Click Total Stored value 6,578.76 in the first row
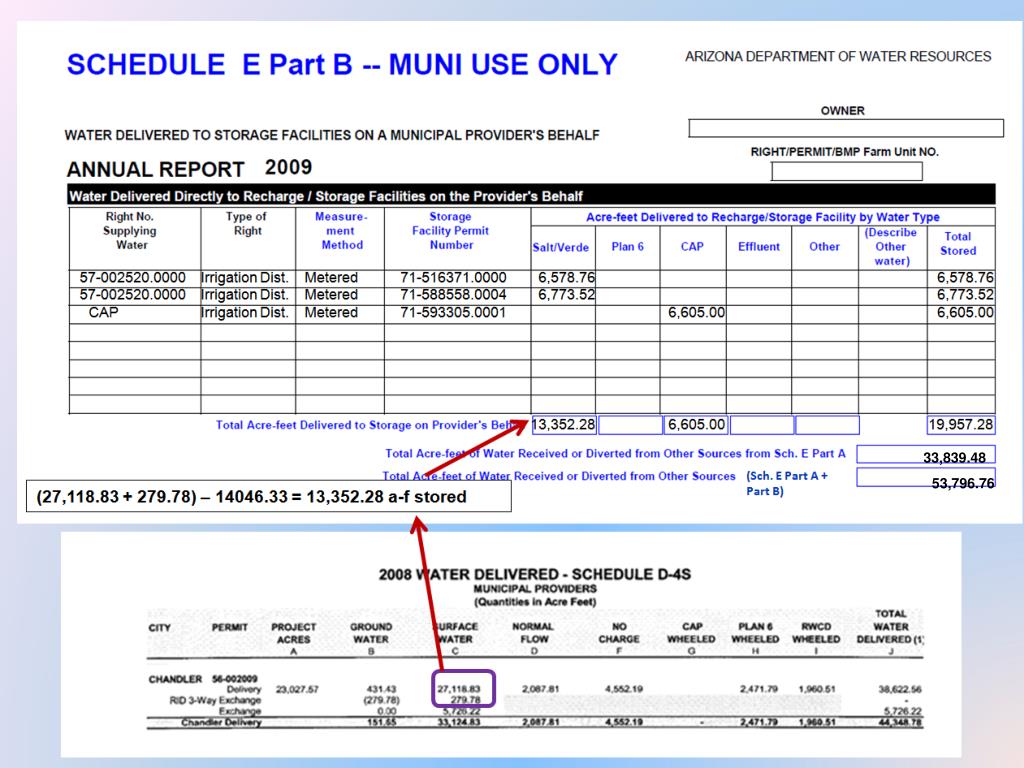Viewport: 1024px width, 768px height. point(965,278)
